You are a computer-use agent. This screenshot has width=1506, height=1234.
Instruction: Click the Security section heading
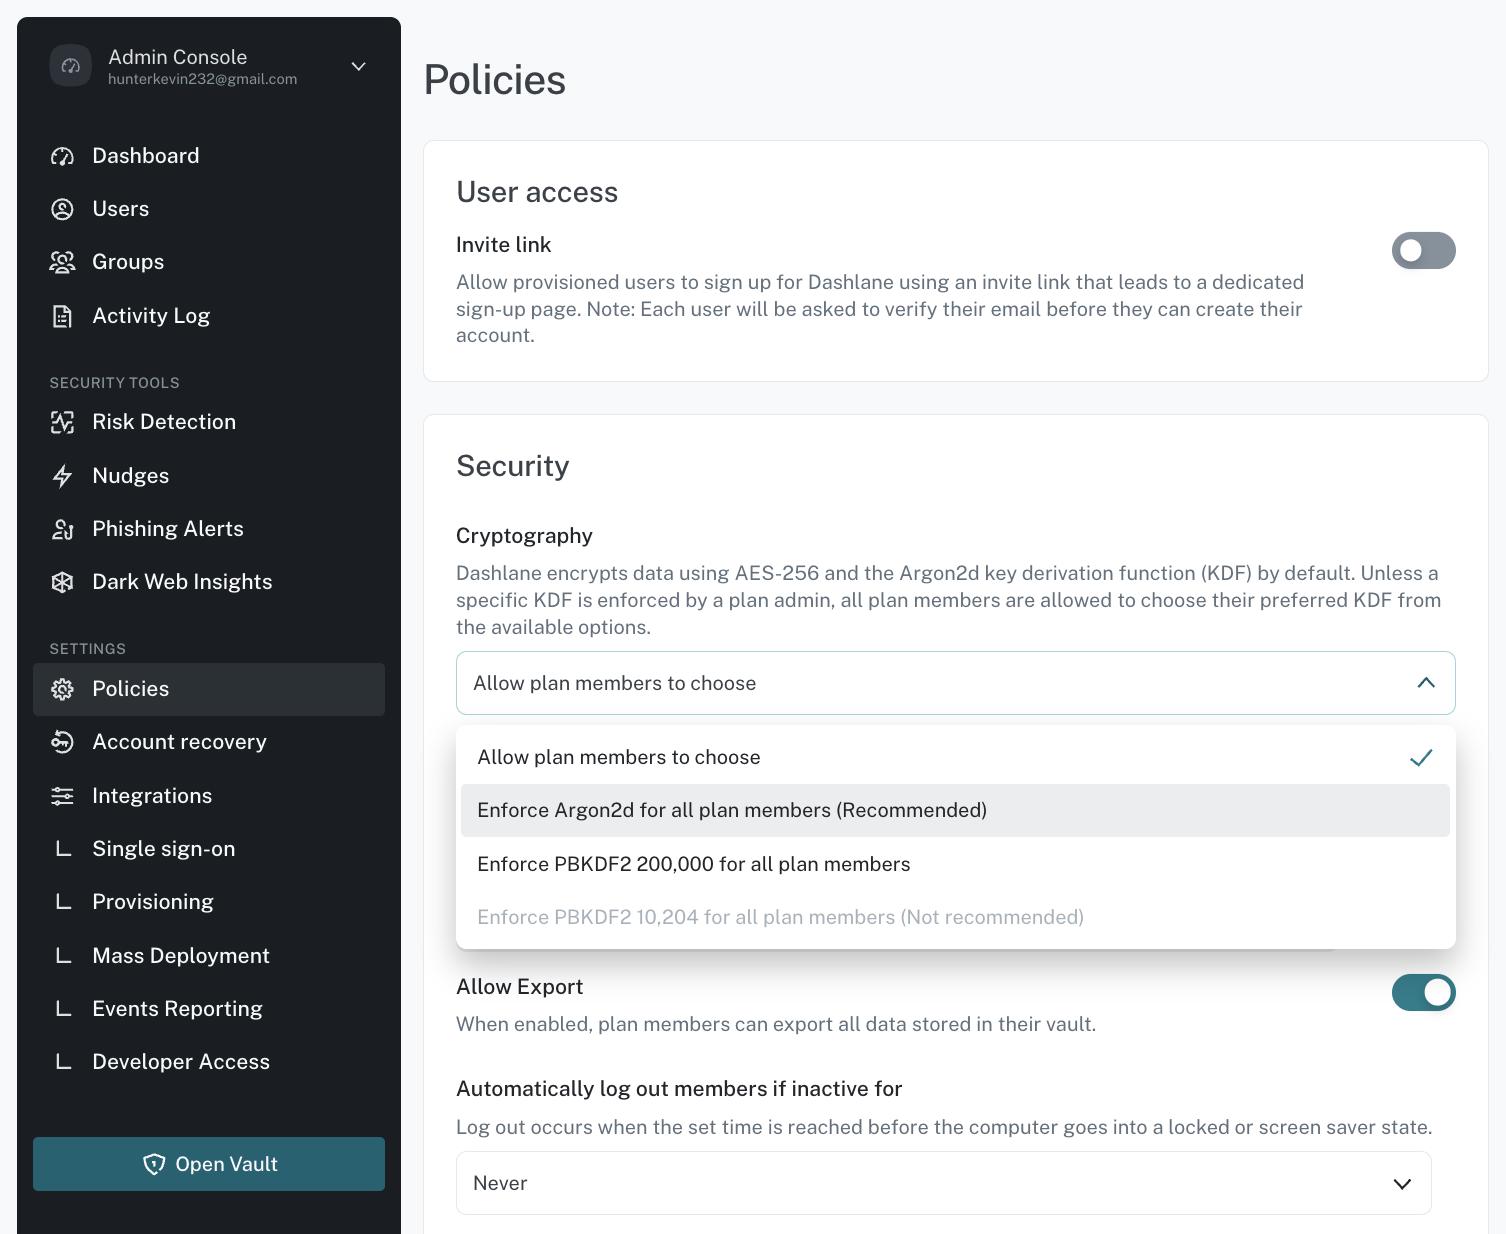pos(513,467)
